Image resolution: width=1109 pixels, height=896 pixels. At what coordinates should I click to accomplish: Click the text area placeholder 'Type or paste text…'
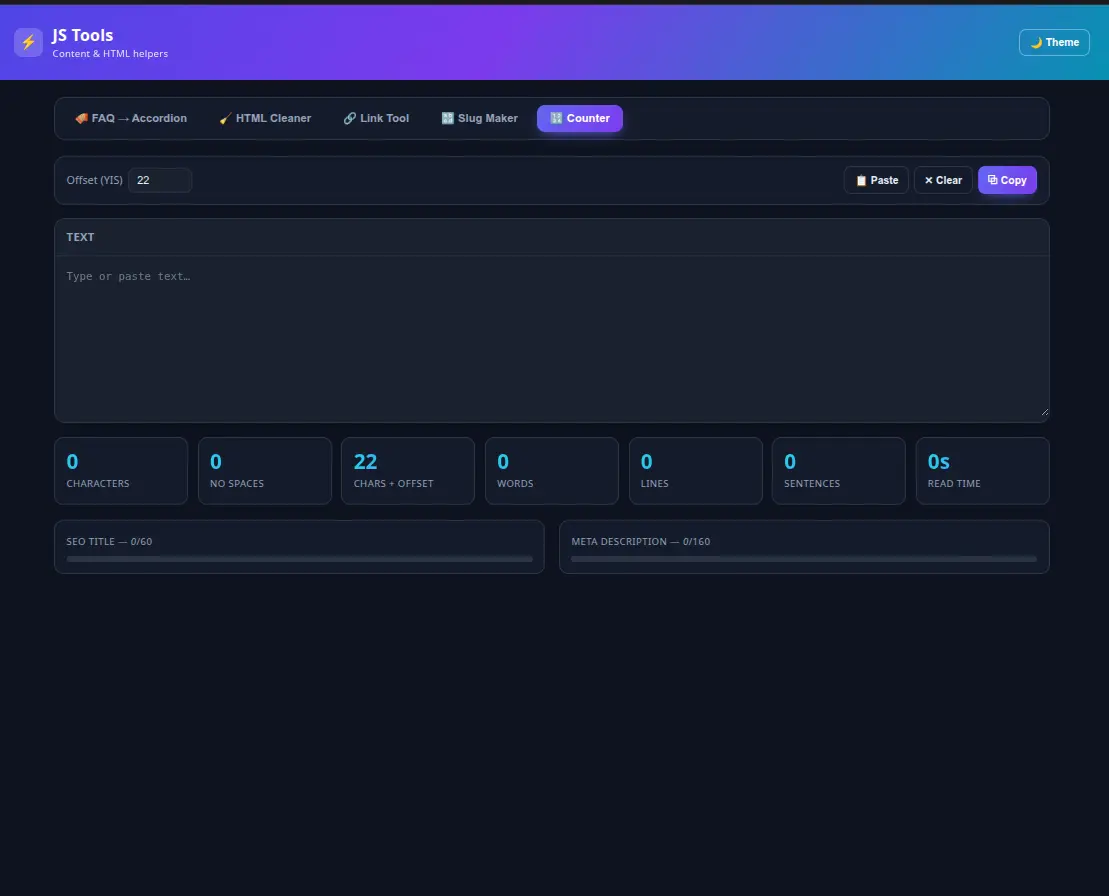(128, 276)
